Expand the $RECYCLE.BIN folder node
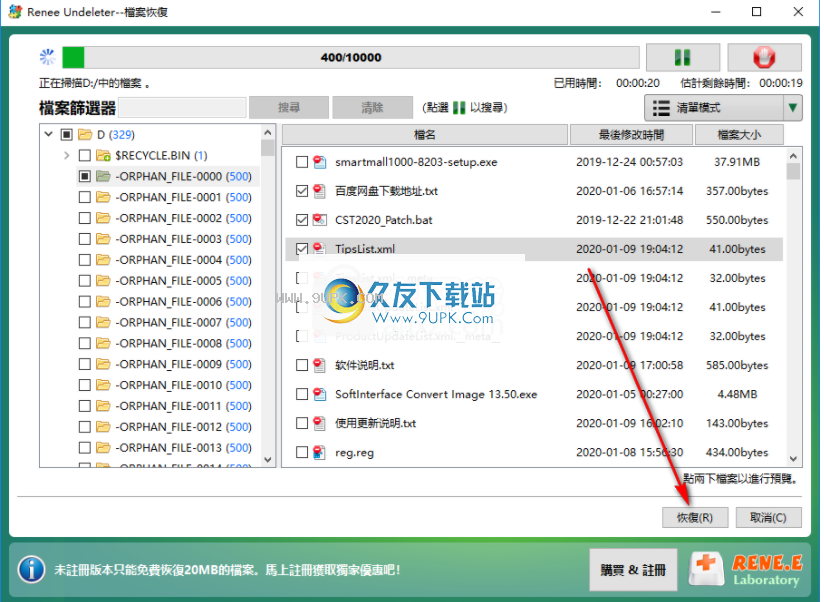The width and height of the screenshot is (824, 602). (67, 155)
